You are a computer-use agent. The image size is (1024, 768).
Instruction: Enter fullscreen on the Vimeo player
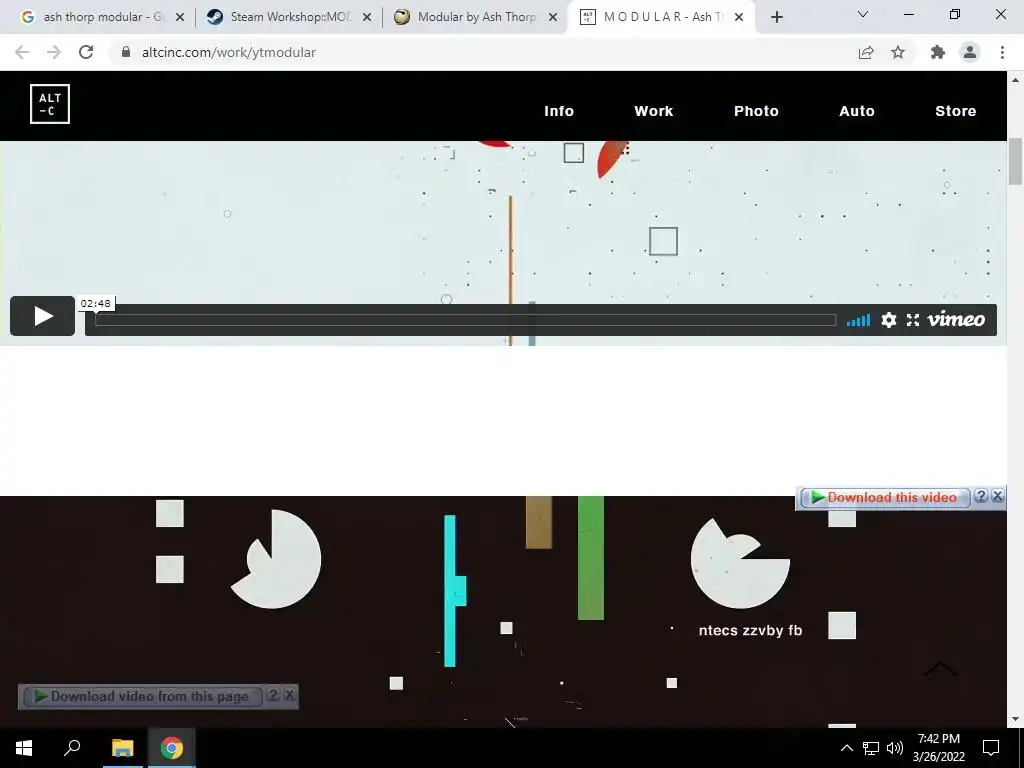(913, 320)
